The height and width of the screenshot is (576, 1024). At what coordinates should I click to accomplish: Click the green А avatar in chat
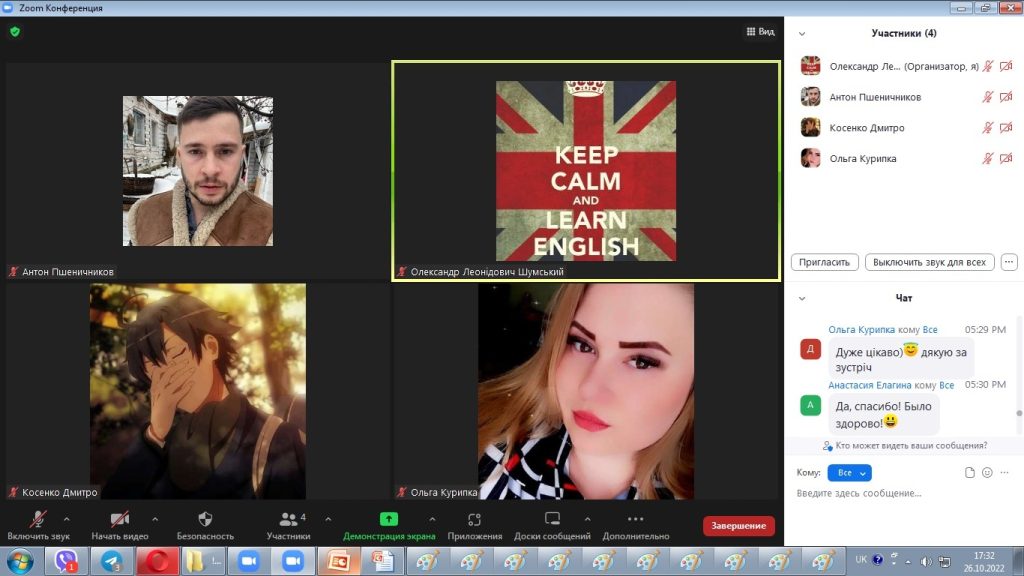(810, 406)
